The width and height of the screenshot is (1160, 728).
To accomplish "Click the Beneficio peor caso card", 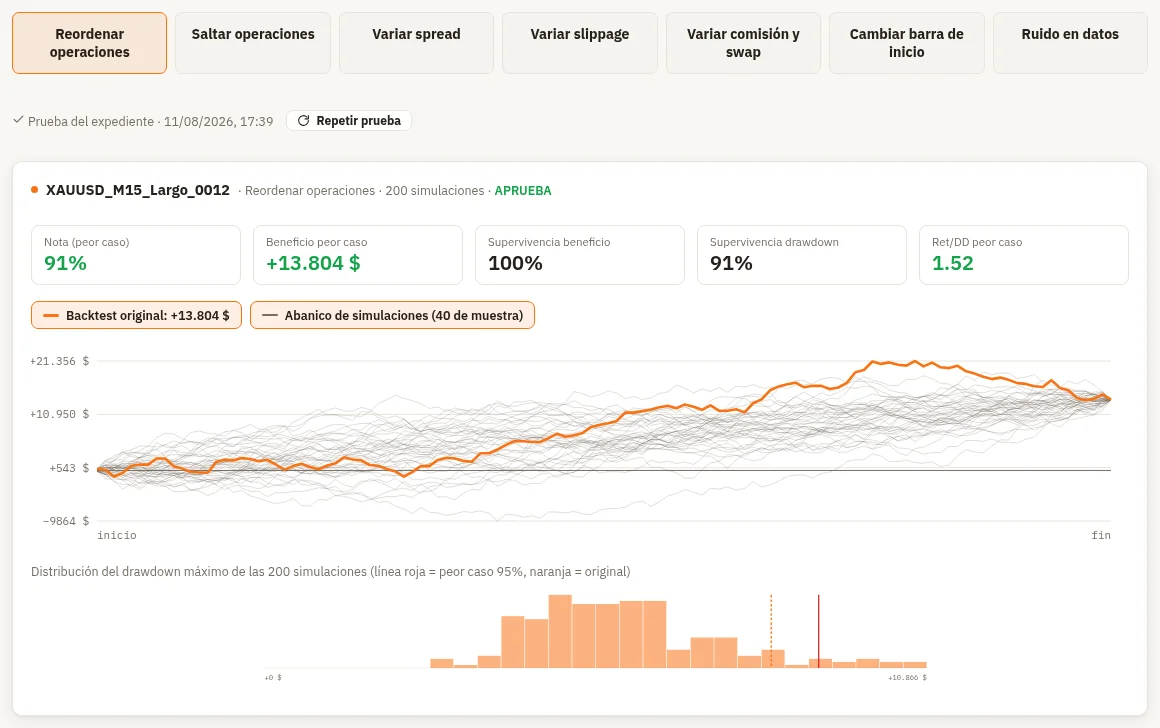I will pos(358,255).
